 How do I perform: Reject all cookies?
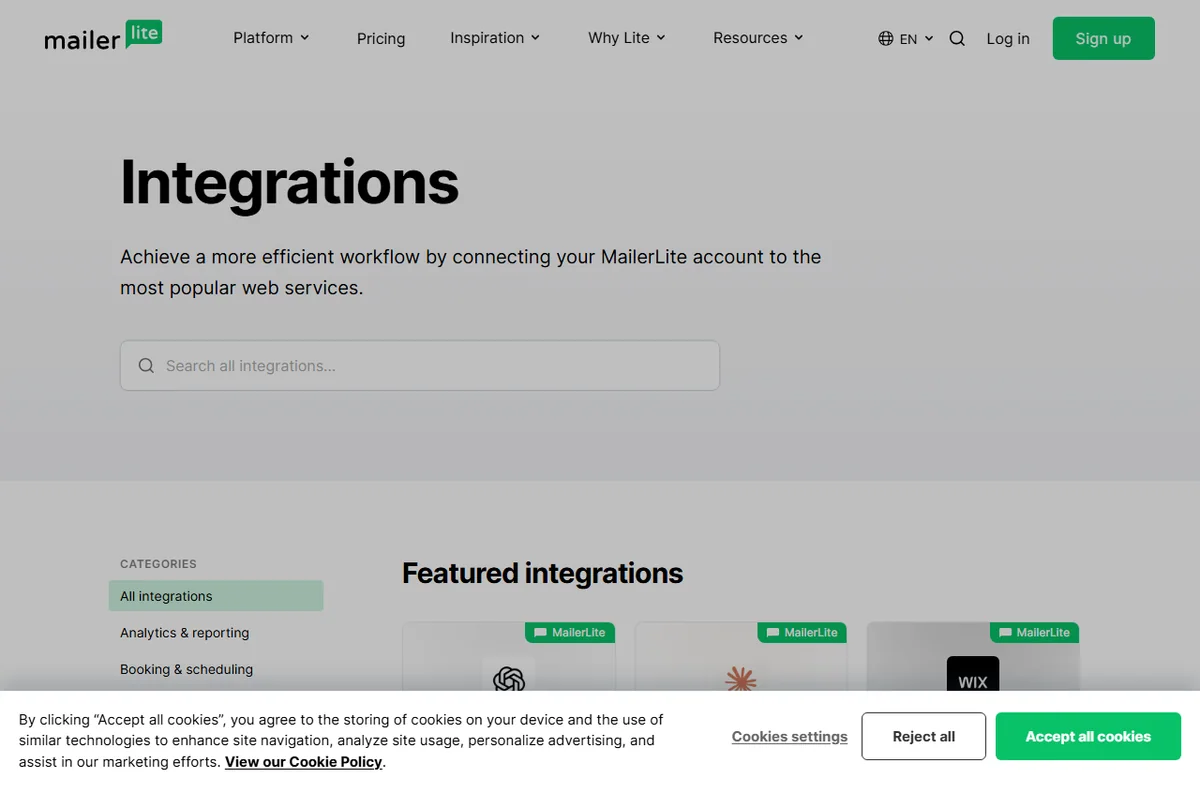[x=924, y=736]
